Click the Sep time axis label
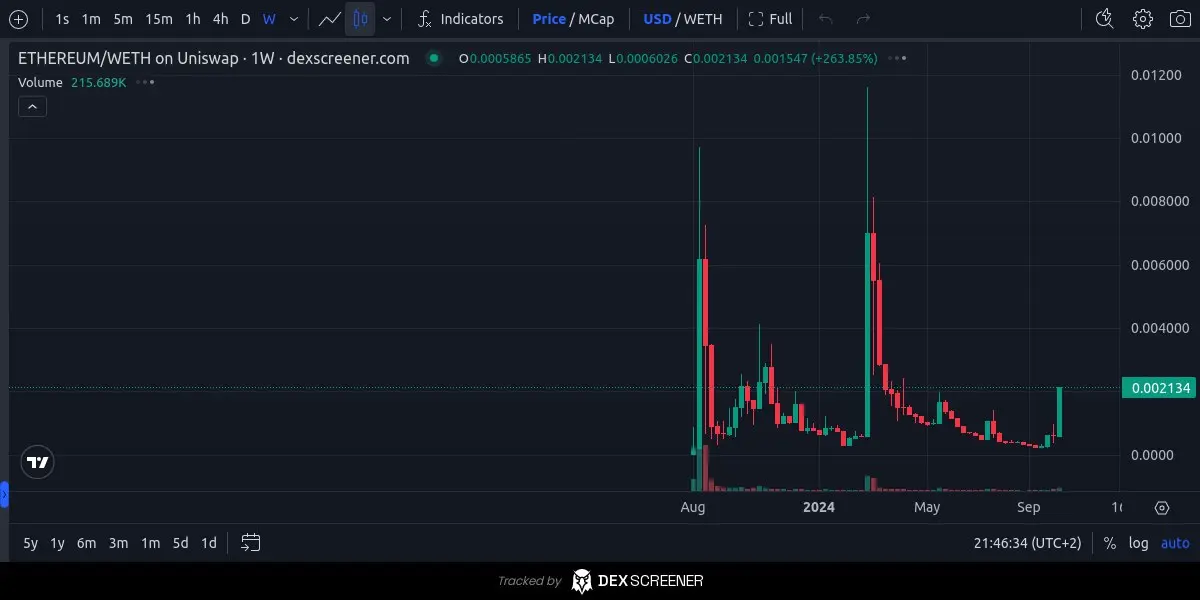1200x600 pixels. point(1029,507)
